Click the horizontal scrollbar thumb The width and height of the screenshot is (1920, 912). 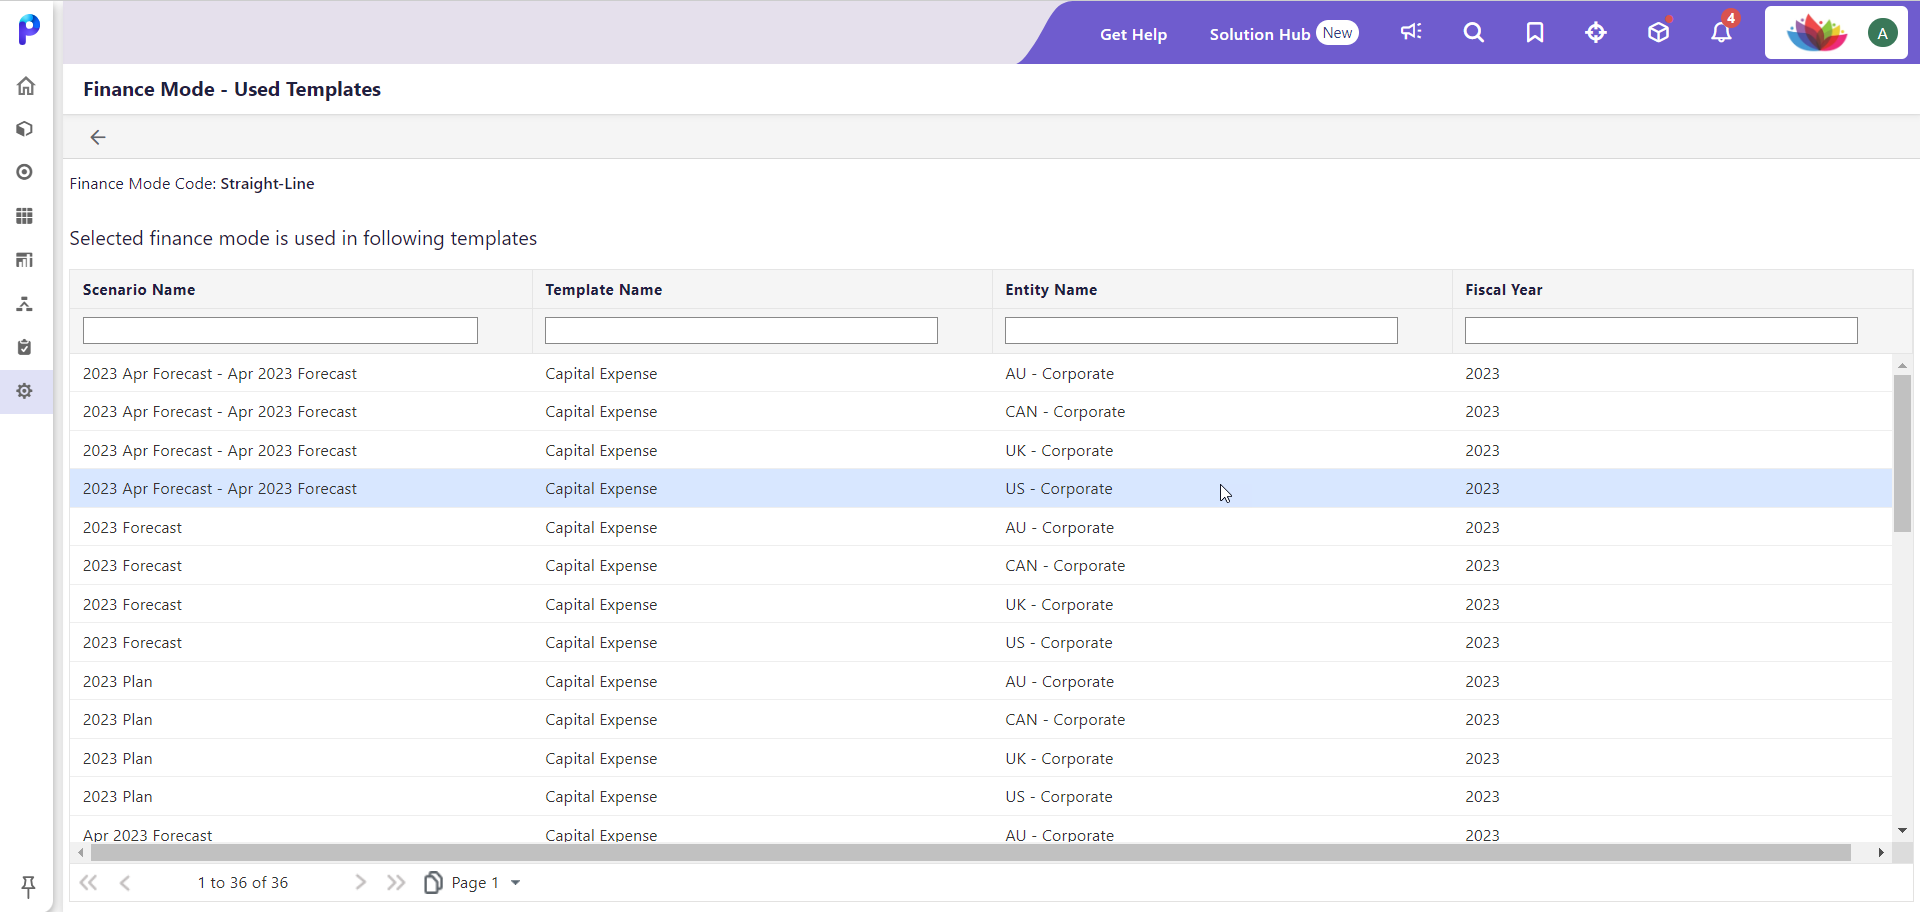(x=970, y=852)
